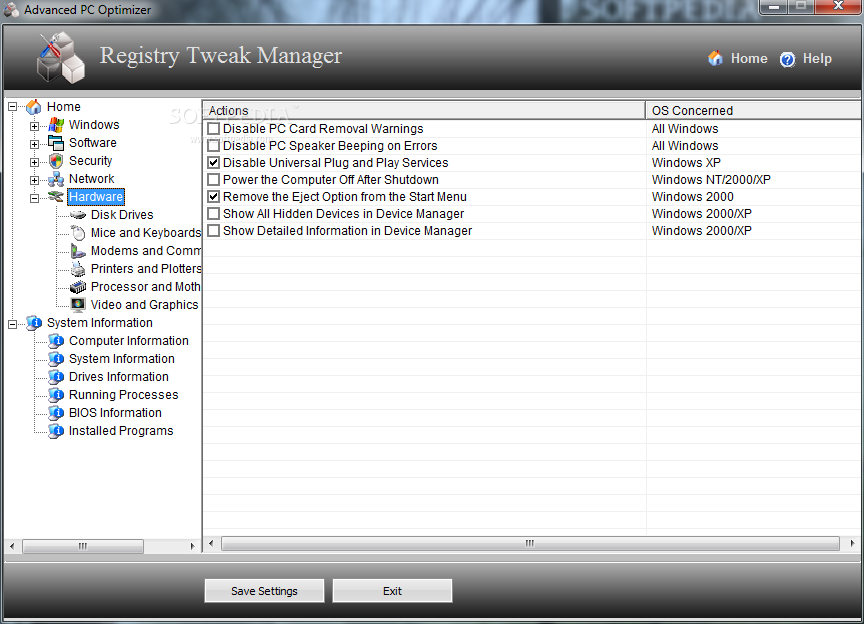Click the Security shield icon in tree

click(x=56, y=161)
